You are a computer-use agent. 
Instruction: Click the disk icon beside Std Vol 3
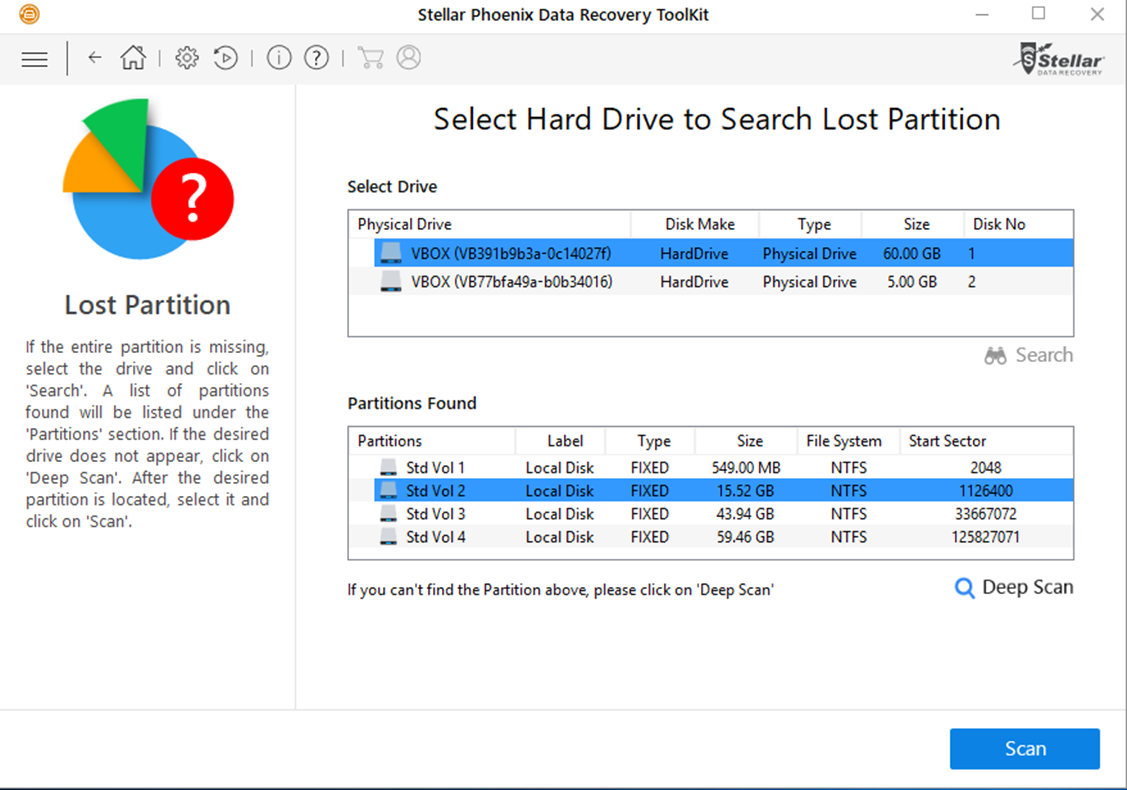point(388,513)
